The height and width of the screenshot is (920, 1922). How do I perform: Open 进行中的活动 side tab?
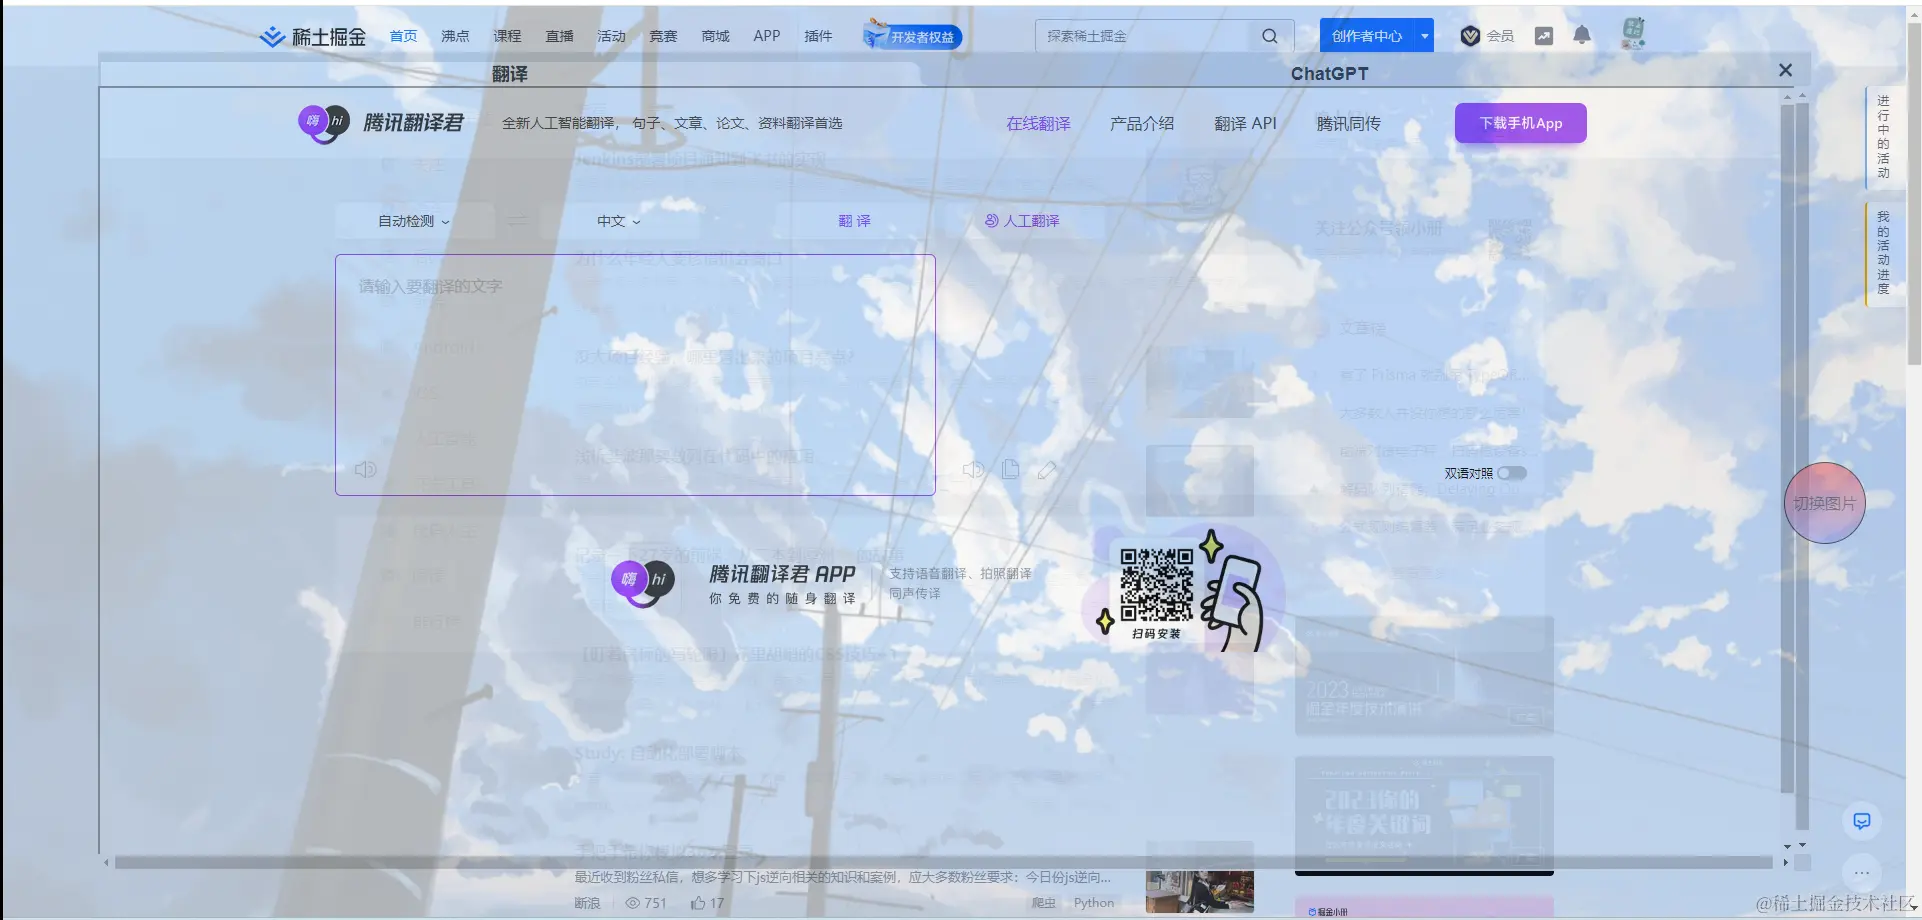point(1884,137)
